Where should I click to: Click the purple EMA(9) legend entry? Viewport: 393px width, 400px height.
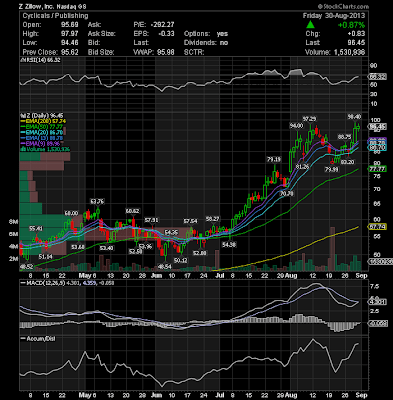40,143
